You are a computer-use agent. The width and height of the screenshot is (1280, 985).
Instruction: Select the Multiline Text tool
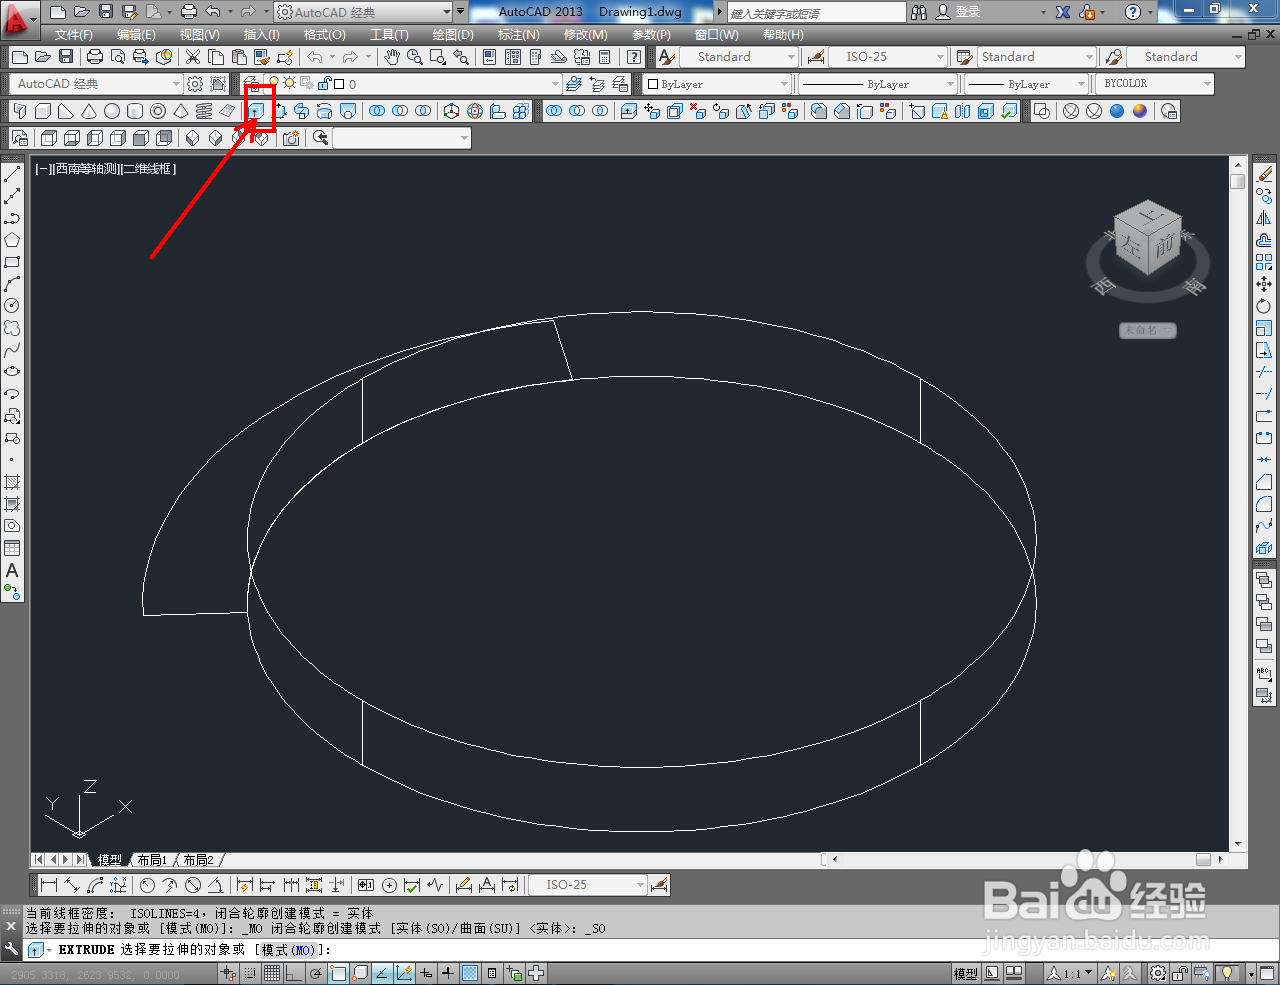(12, 570)
